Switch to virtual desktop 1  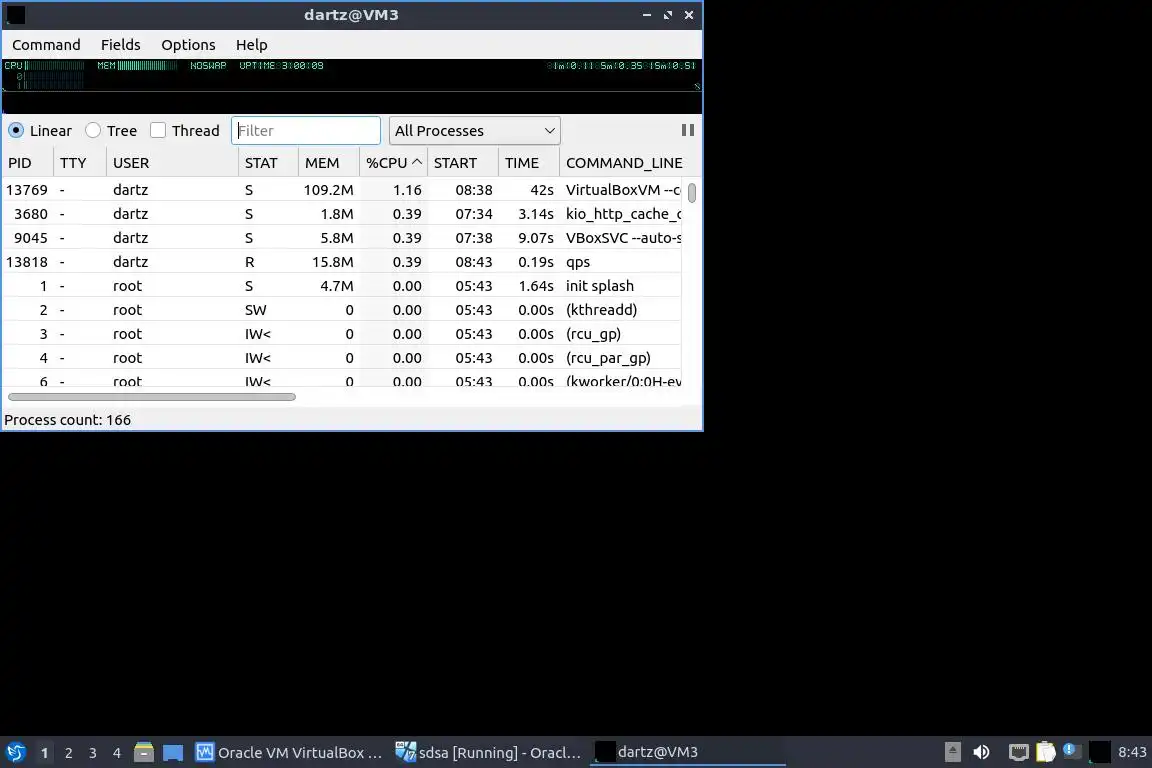point(45,753)
